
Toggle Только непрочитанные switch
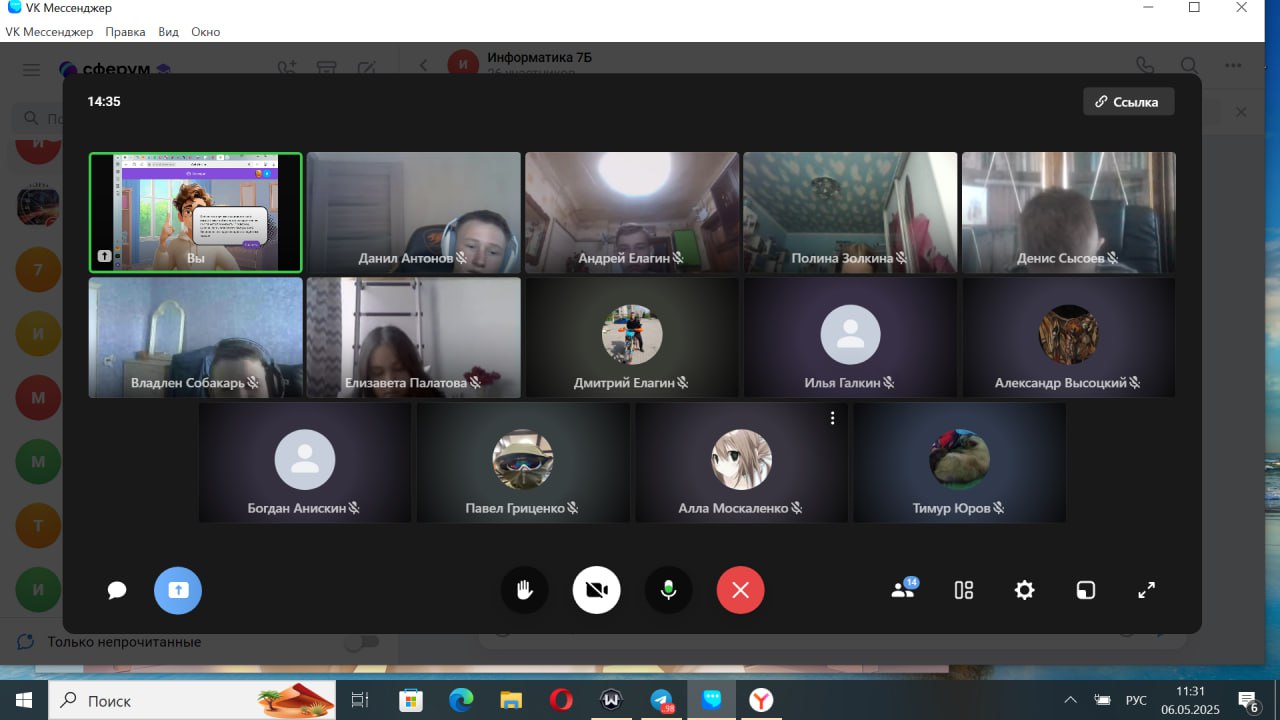click(x=362, y=642)
